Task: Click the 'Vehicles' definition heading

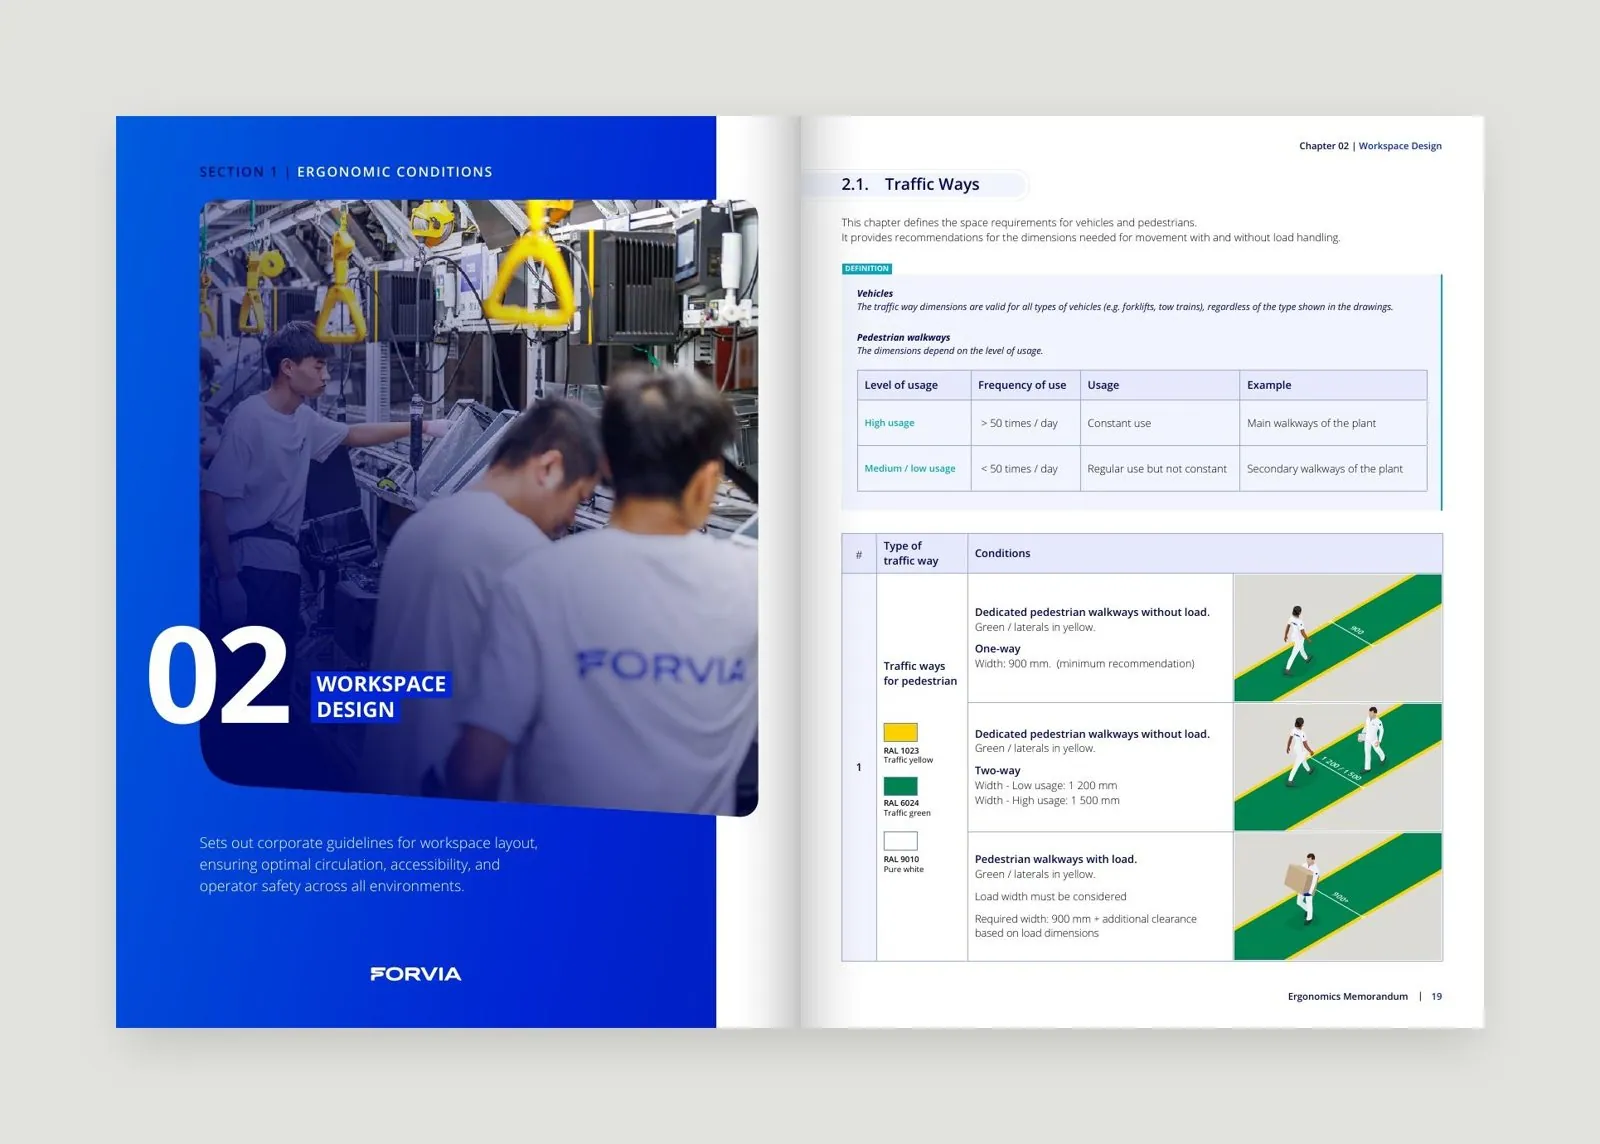Action: click(874, 293)
